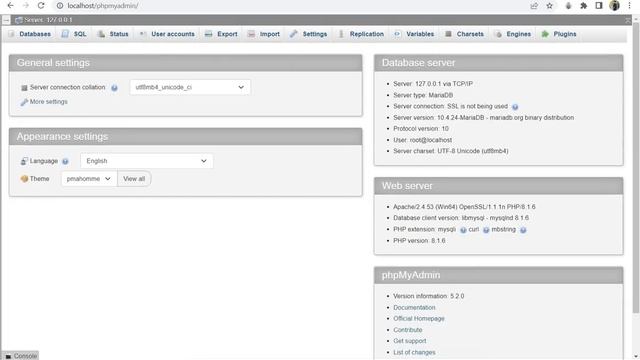Viewport: 640px width, 360px height.
Task: Open Chrome three-dot menu
Action: tap(629, 6)
